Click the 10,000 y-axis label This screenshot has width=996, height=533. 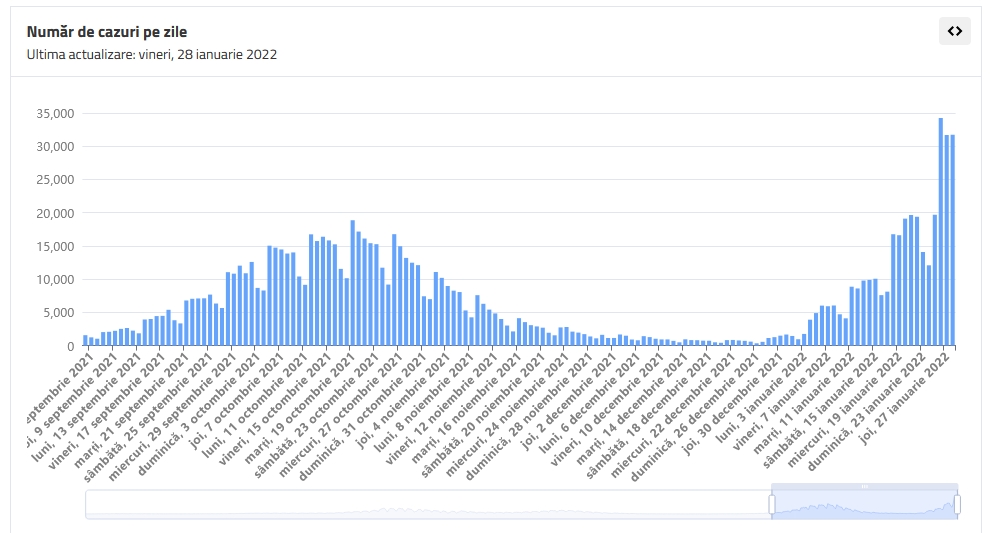pyautogui.click(x=55, y=279)
